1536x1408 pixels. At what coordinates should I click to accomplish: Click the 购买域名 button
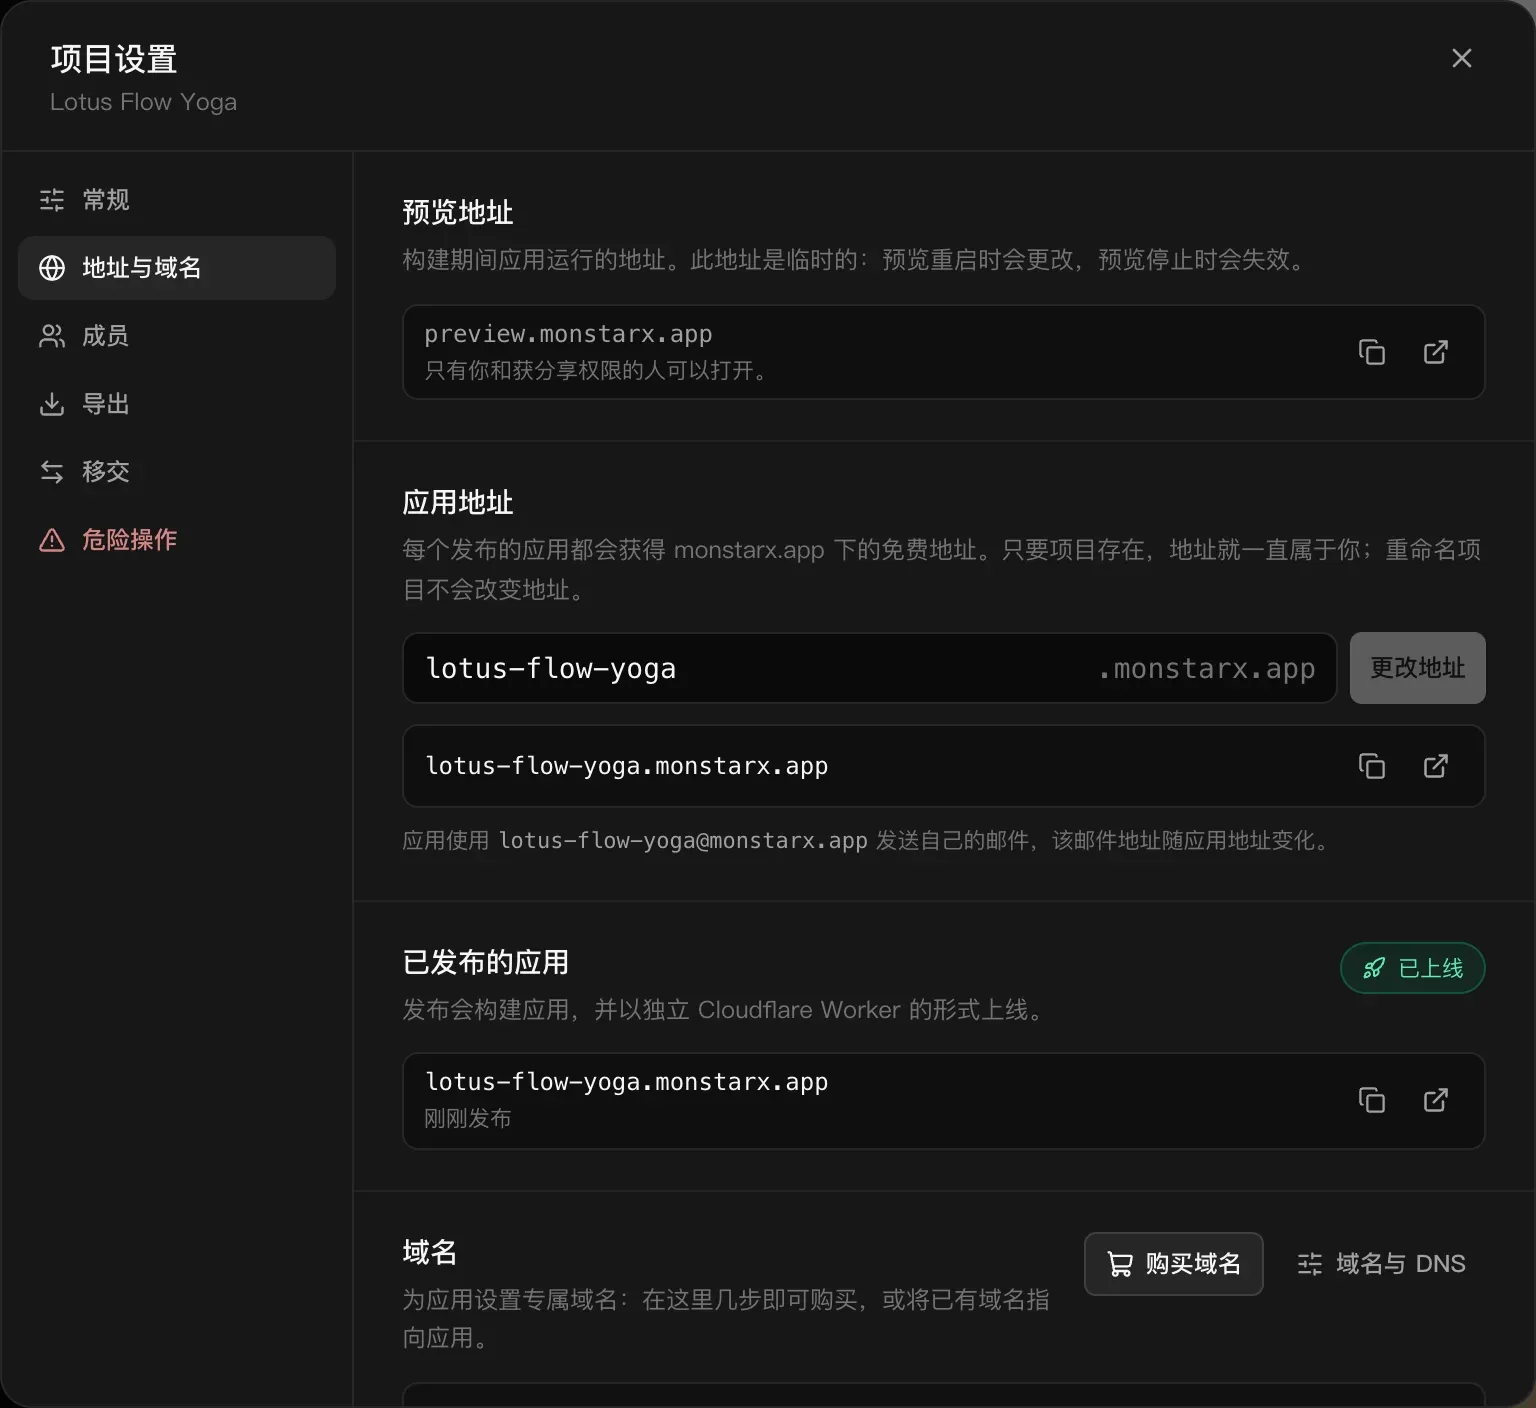coord(1174,1264)
